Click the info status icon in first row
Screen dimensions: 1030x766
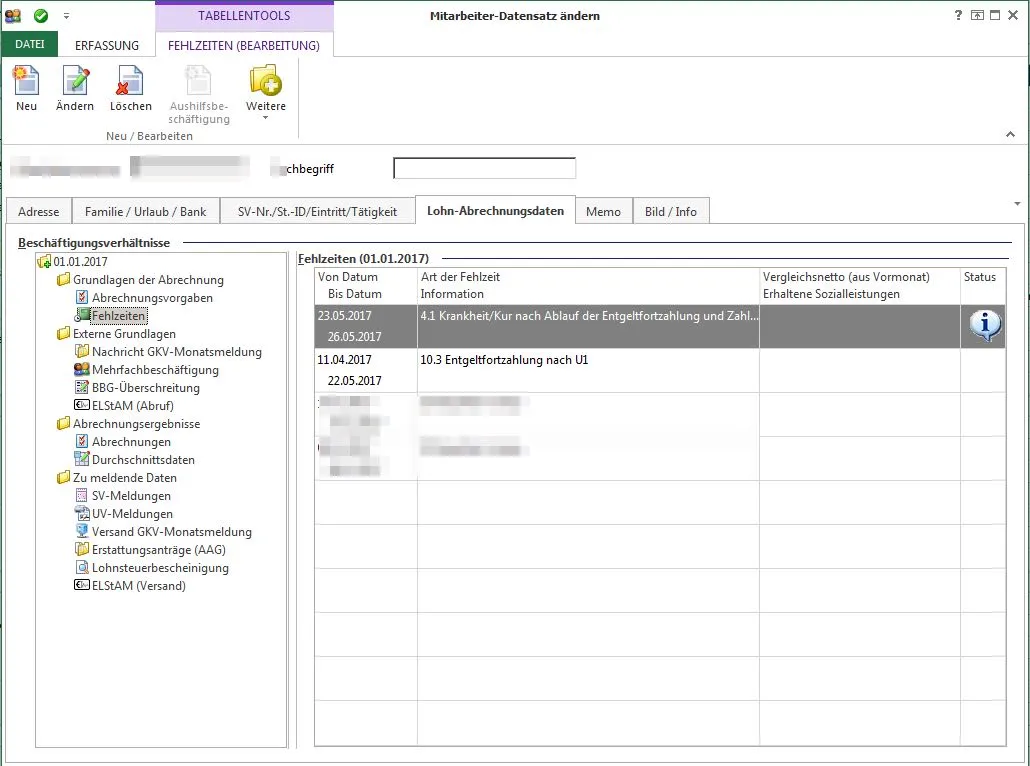[x=985, y=325]
